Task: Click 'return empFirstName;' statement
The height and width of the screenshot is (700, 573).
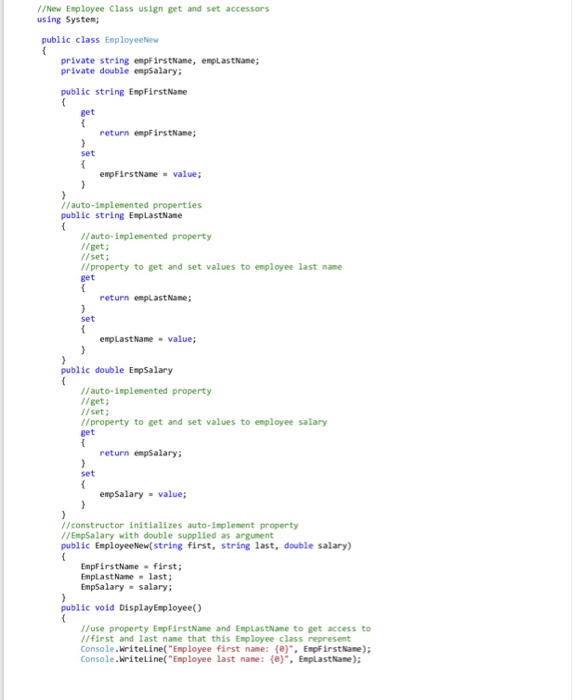Action: (148, 133)
